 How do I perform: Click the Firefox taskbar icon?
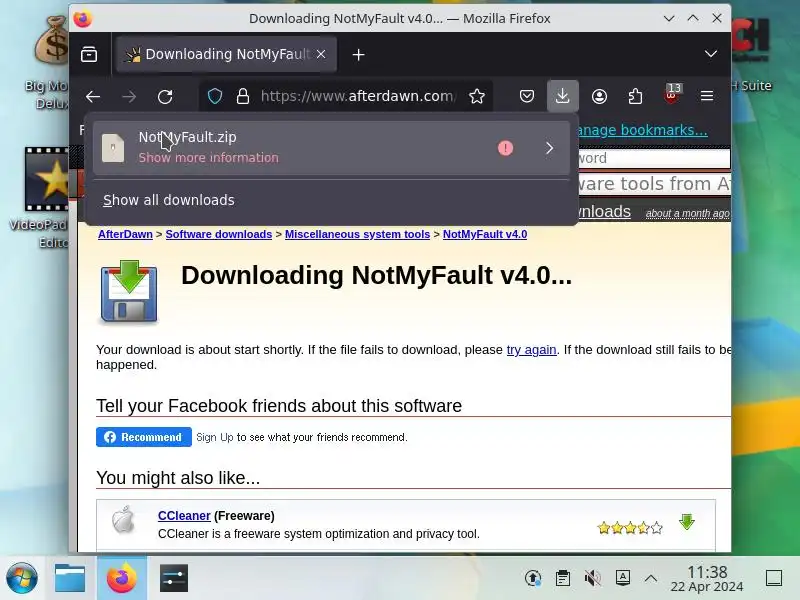point(121,578)
